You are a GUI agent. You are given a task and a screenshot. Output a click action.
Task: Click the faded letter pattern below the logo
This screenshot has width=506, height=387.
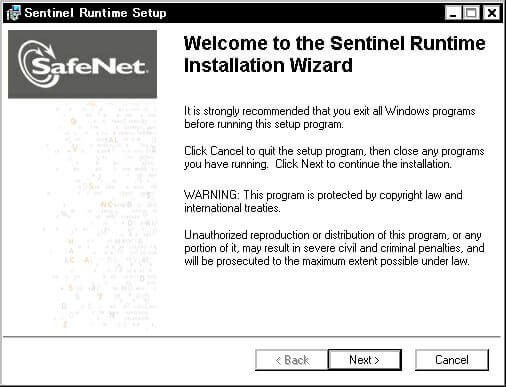click(x=100, y=213)
